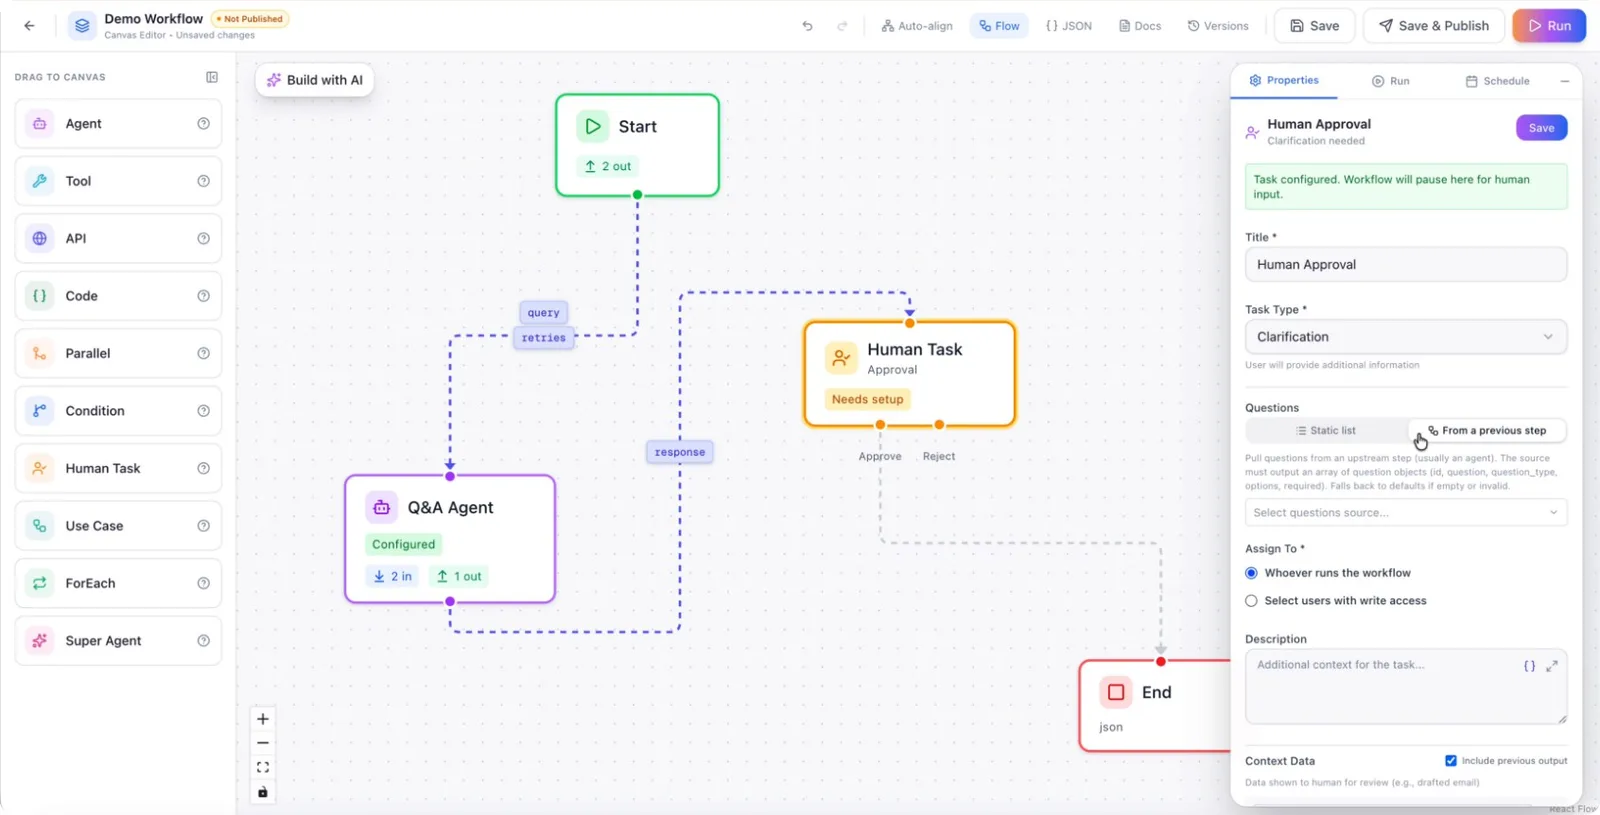Click the Save & Publish button

click(1434, 26)
